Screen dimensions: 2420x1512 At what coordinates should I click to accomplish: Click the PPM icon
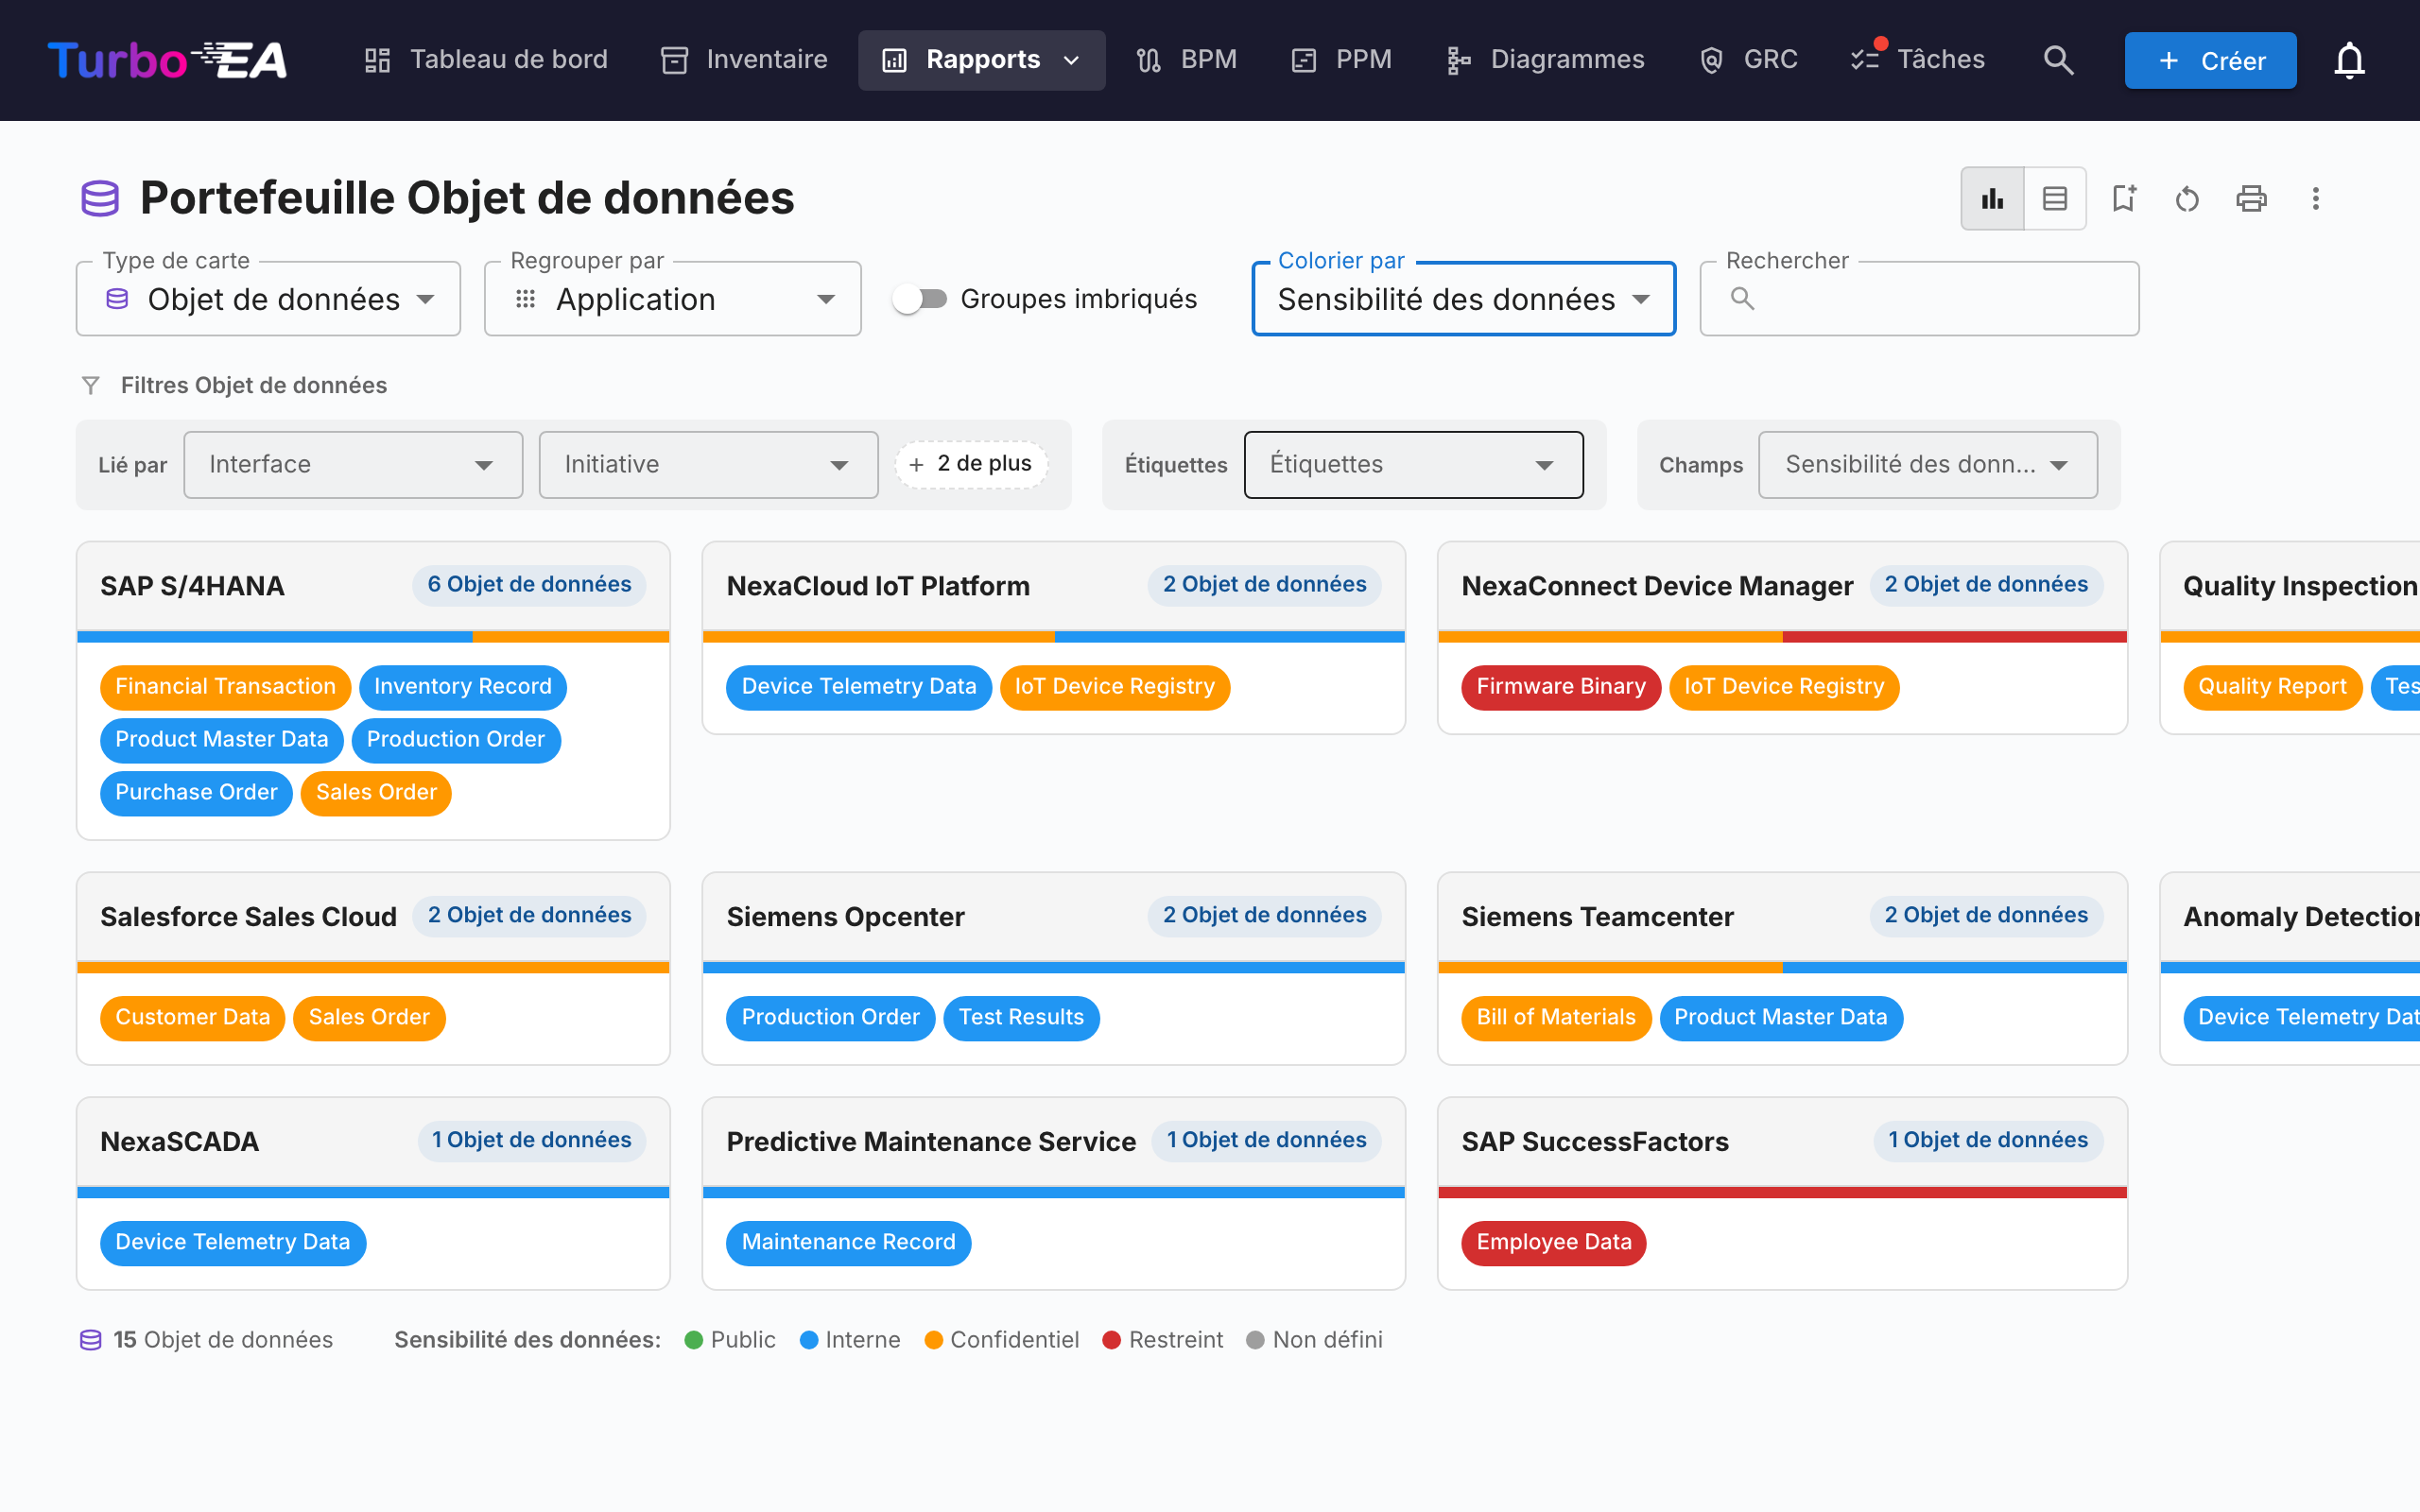pos(1304,60)
